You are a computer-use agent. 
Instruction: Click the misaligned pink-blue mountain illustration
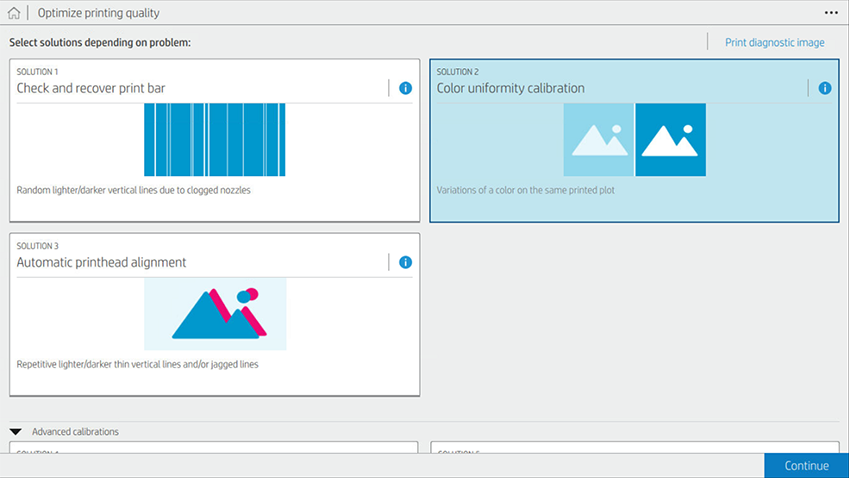click(215, 313)
